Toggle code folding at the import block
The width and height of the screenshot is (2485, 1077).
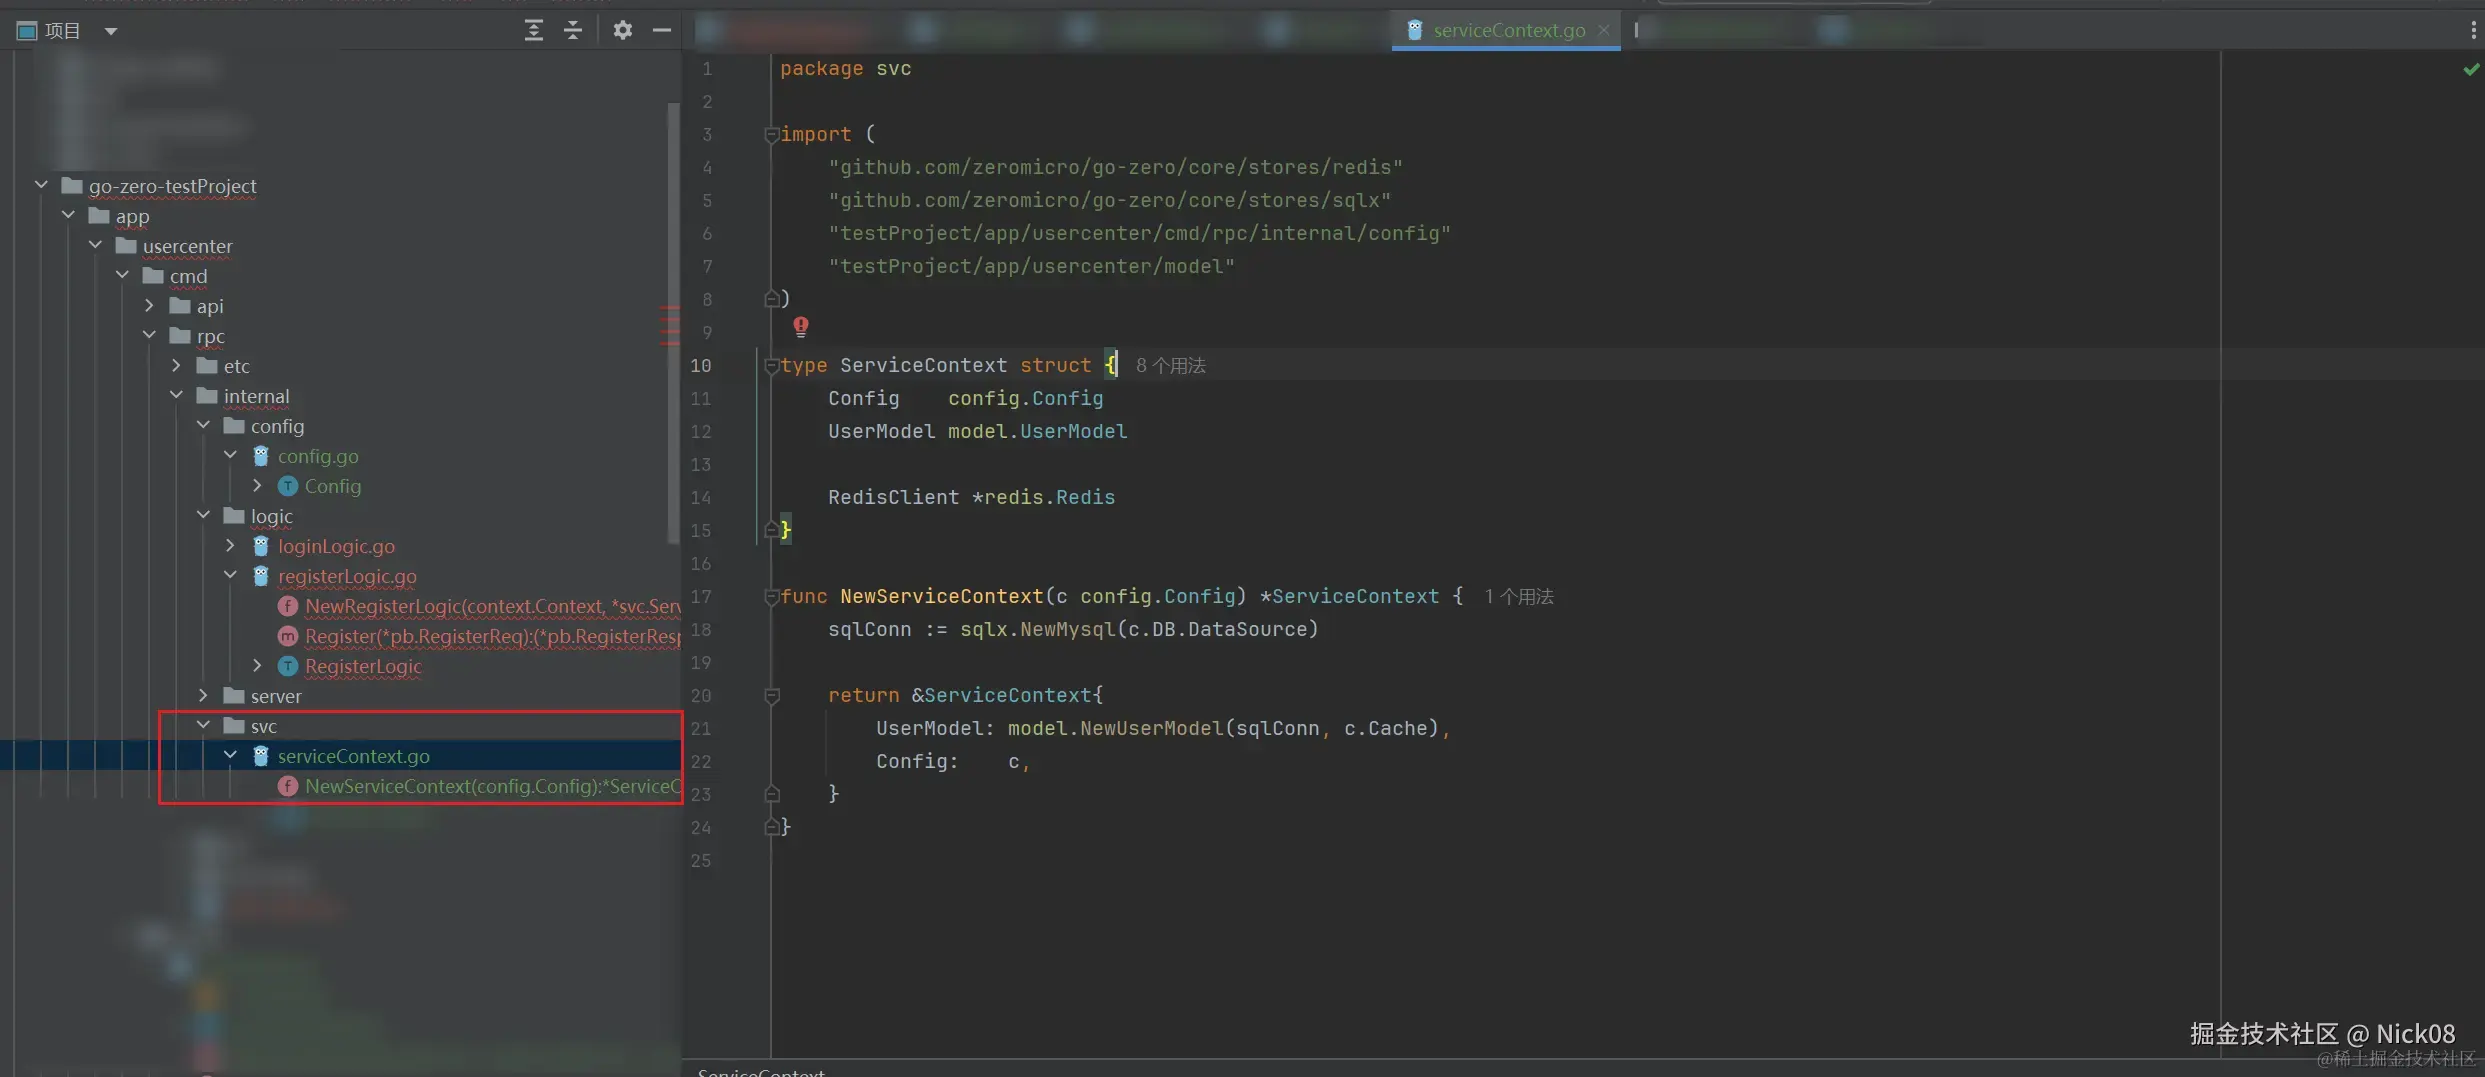coord(771,135)
